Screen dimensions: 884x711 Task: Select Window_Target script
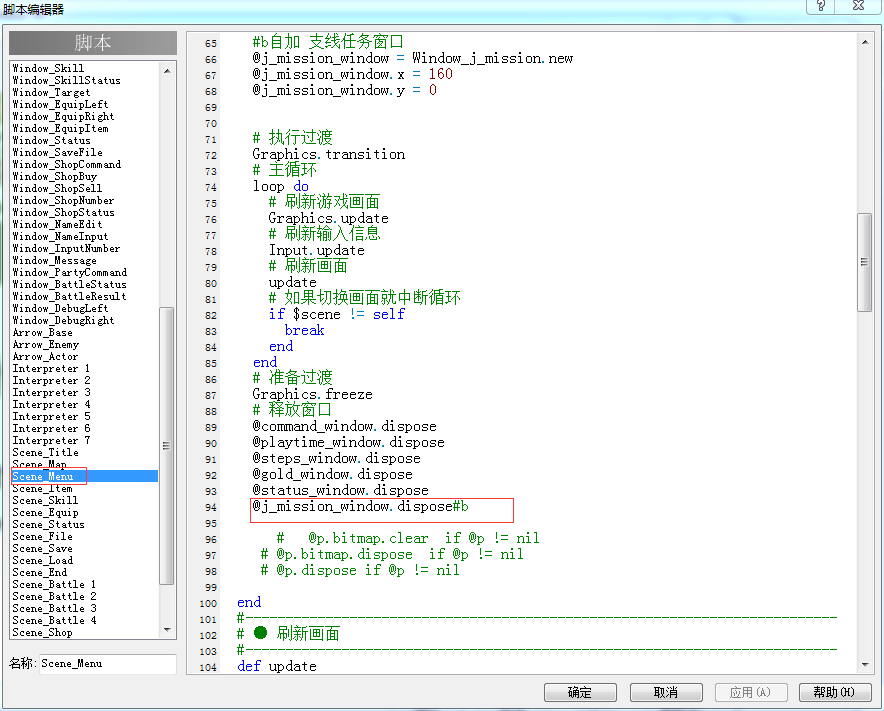tap(51, 92)
